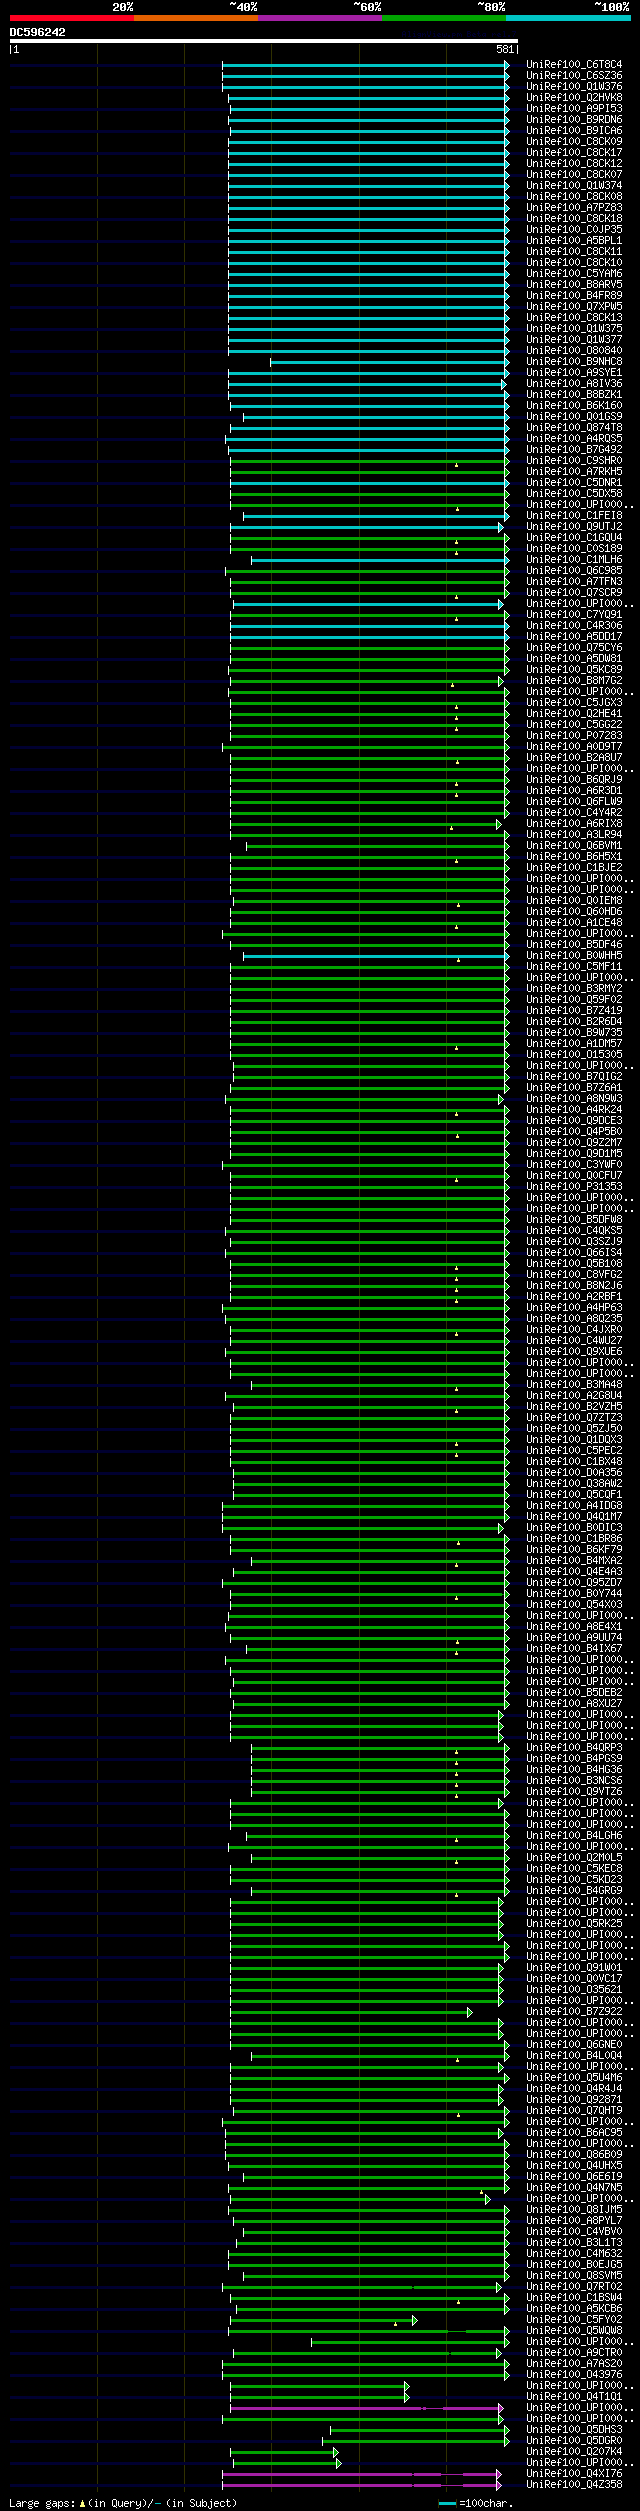The image size is (640, 2511).
Task: Select label UniRef100_B9NHC8
Action: [574, 361]
